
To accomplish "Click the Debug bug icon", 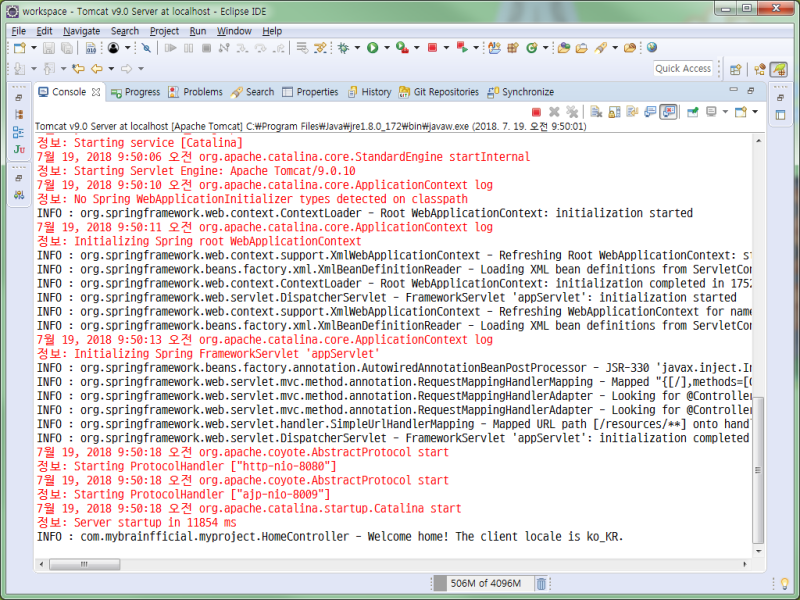I will (343, 48).
